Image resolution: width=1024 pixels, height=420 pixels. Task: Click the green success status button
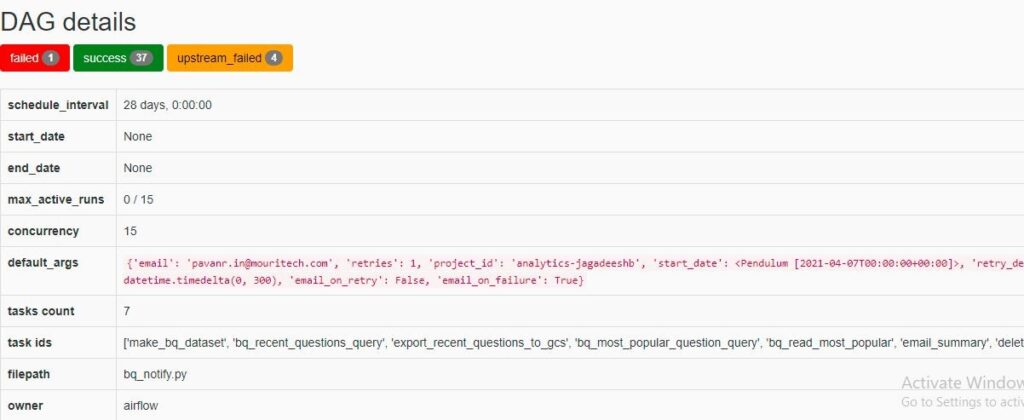[117, 58]
